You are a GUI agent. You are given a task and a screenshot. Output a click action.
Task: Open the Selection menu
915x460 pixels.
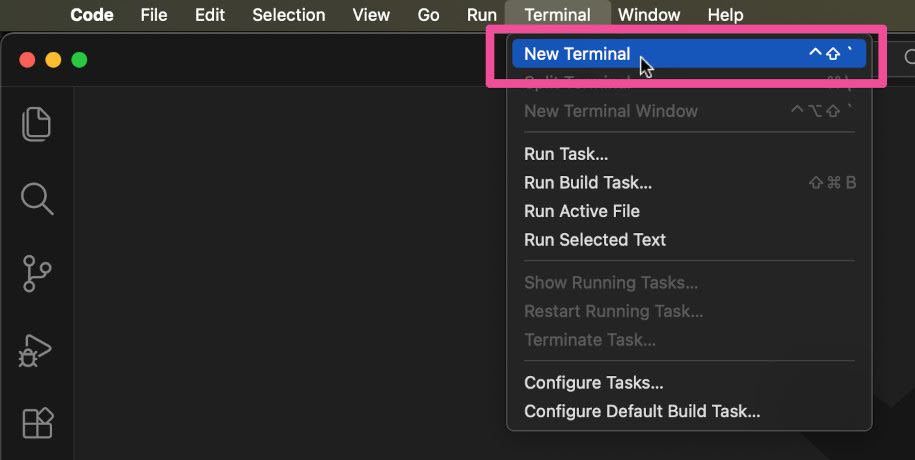pyautogui.click(x=288, y=15)
